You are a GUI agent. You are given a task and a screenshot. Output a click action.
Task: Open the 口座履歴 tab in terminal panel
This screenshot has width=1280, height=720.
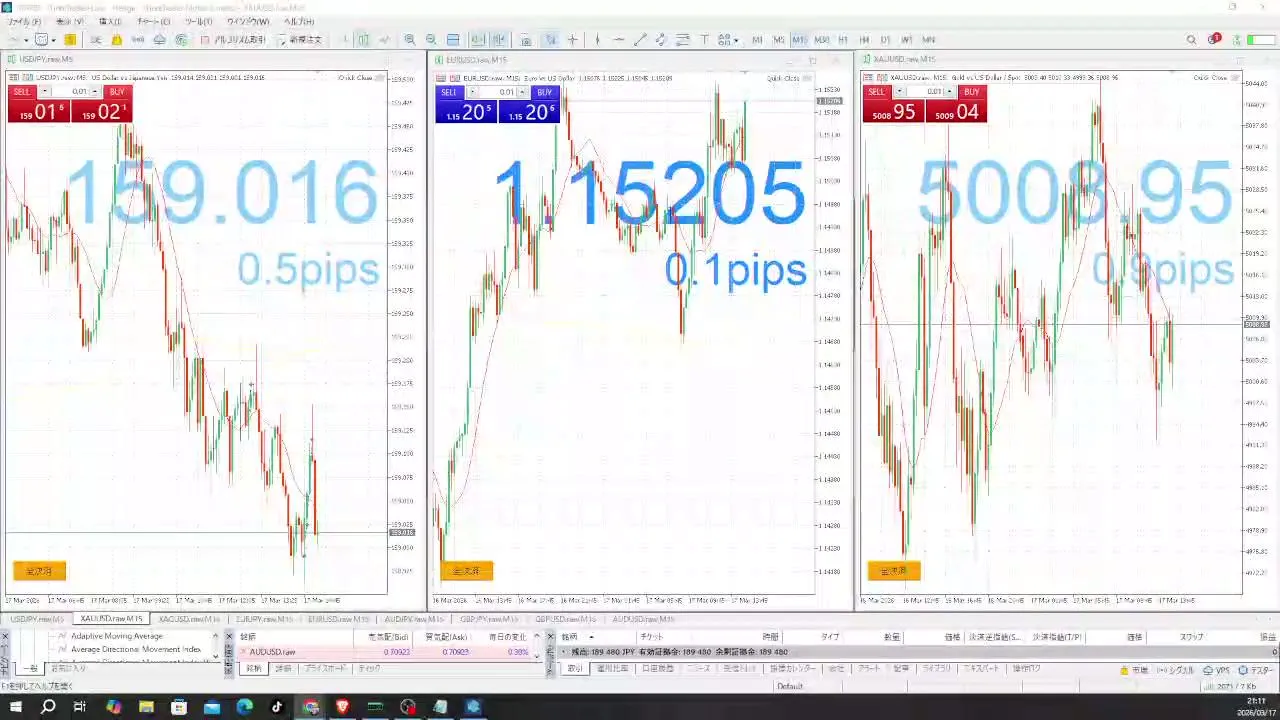(657, 668)
